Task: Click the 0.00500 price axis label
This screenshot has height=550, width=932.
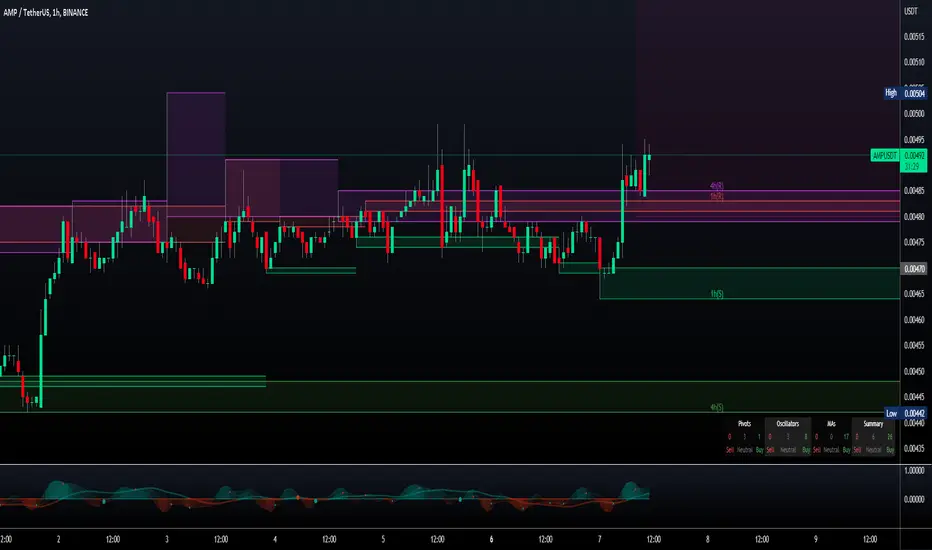Action: point(914,114)
